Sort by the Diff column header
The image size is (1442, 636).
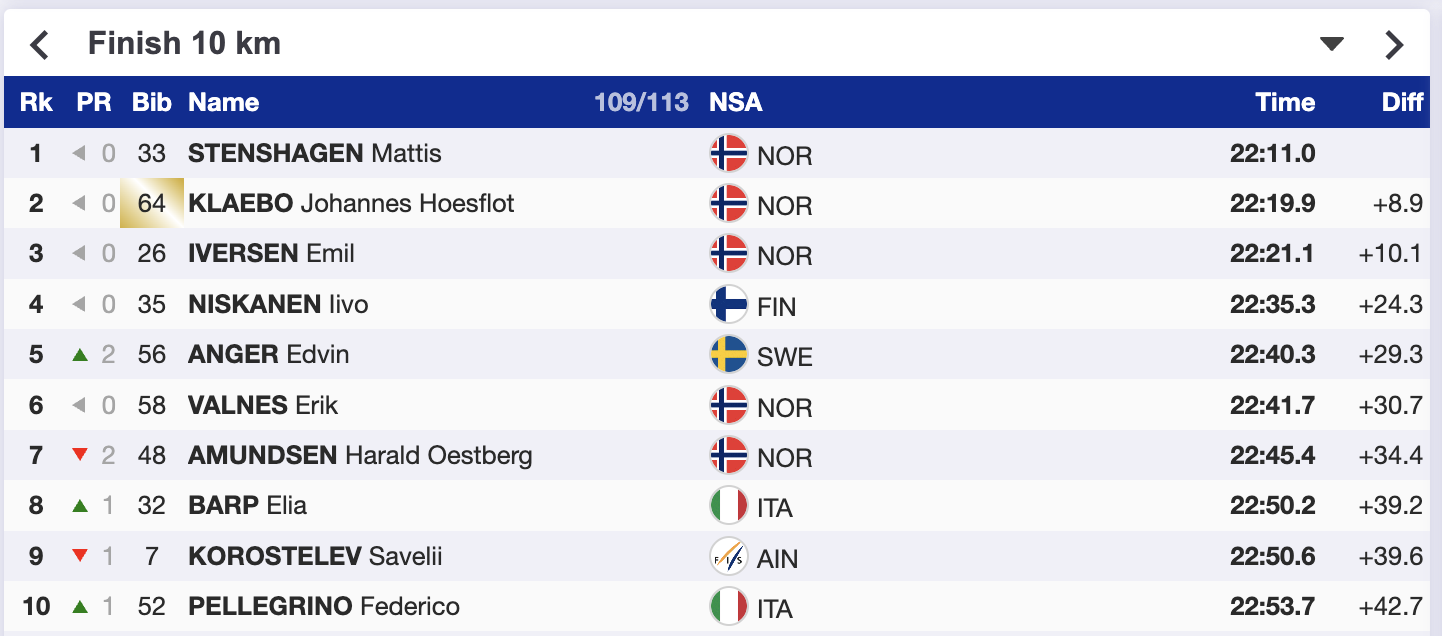coord(1402,102)
